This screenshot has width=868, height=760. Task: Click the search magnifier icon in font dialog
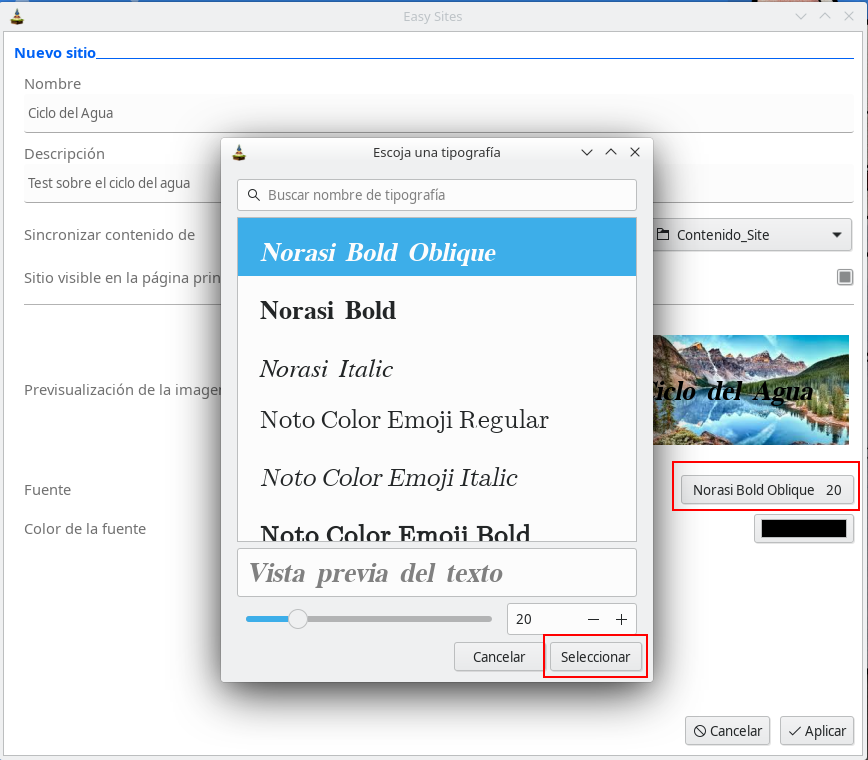point(254,195)
